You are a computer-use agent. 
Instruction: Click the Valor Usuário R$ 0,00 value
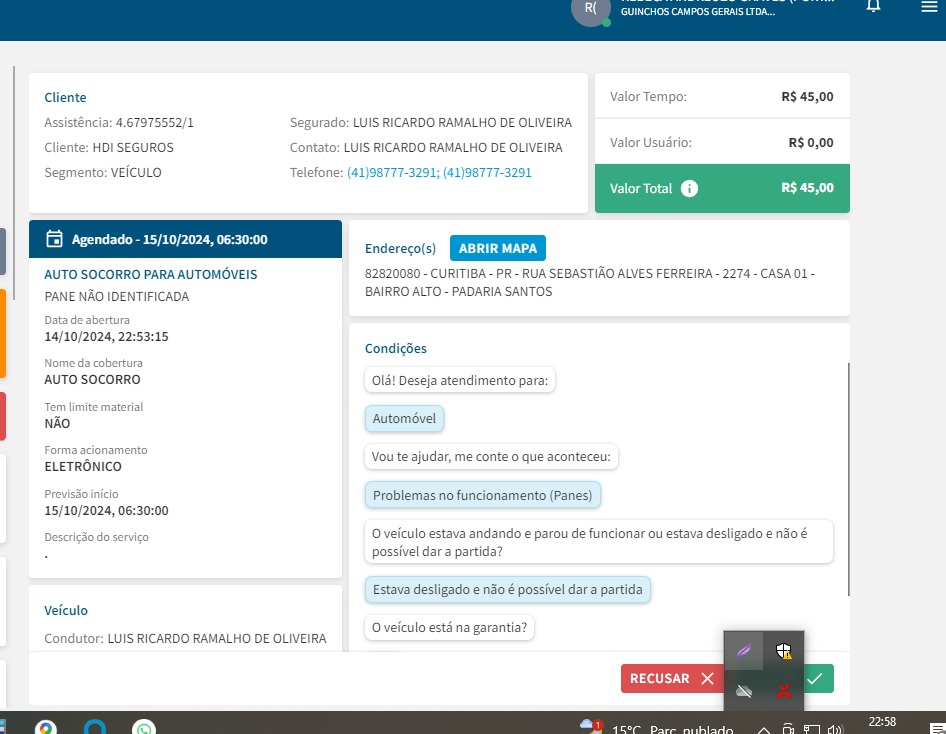point(811,142)
